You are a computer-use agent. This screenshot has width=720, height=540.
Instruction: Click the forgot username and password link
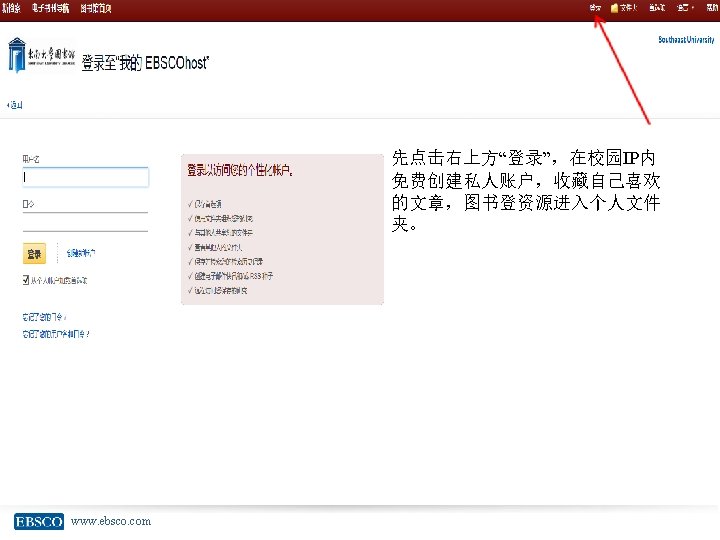tap(56, 334)
